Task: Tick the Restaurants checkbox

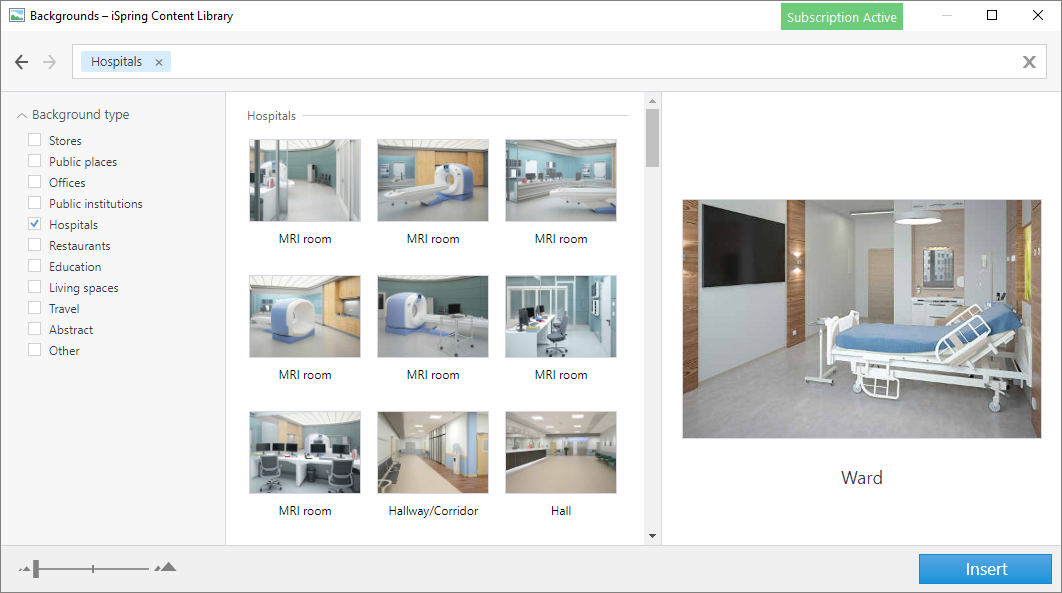Action: pyautogui.click(x=35, y=246)
